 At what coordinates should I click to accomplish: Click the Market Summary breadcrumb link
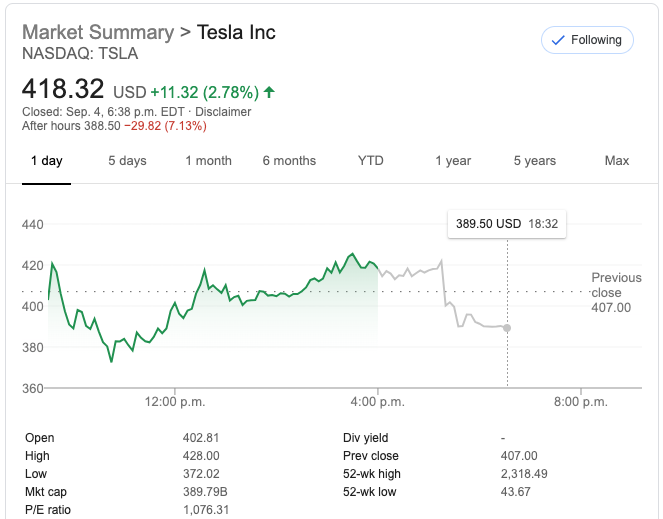click(x=97, y=32)
